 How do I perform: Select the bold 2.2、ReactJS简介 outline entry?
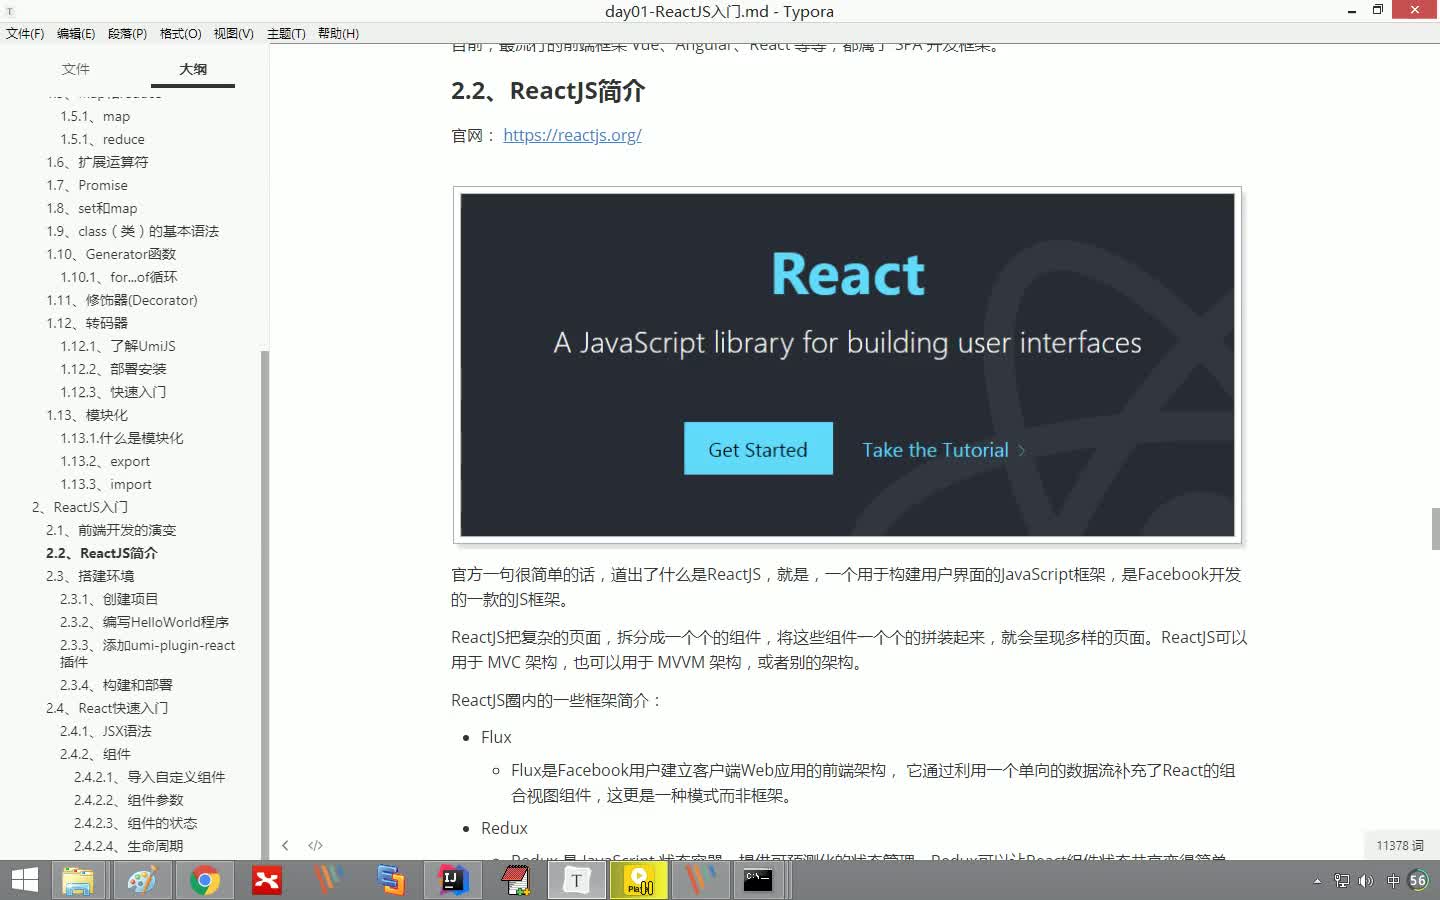(102, 553)
